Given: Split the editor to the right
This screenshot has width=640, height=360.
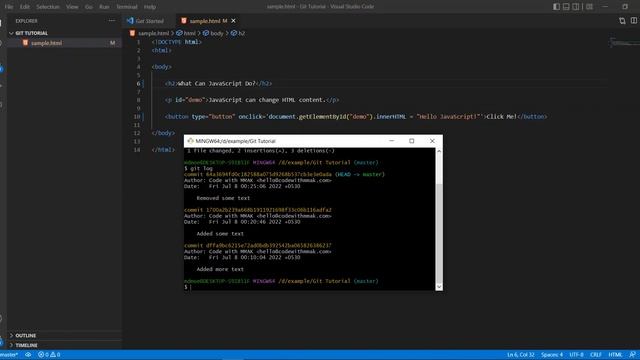Looking at the screenshot, I should point(634,20).
